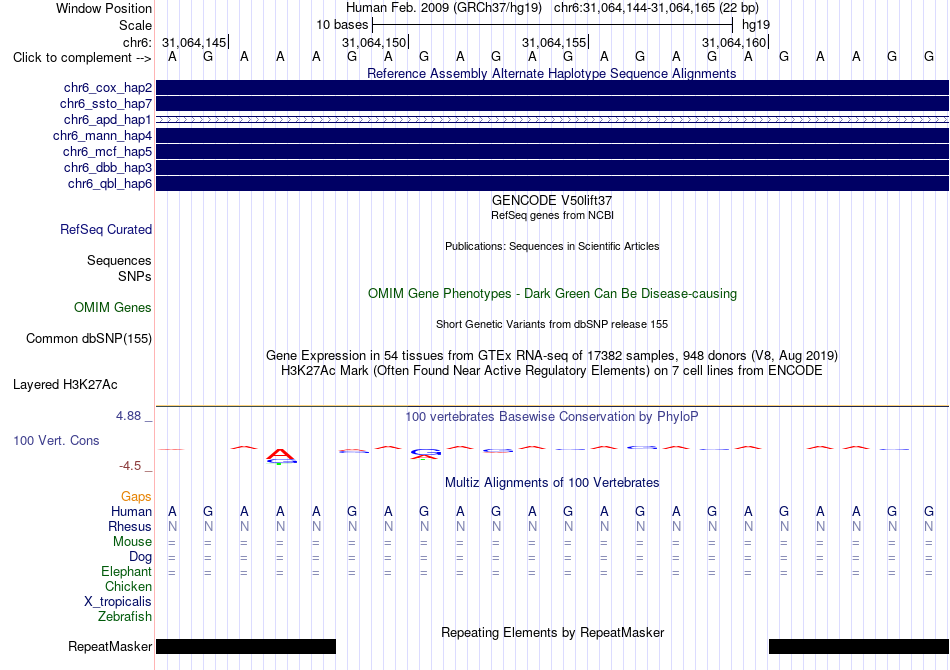Click the 100 Vert. Cons label
This screenshot has height=670, width=950.
click(x=56, y=440)
